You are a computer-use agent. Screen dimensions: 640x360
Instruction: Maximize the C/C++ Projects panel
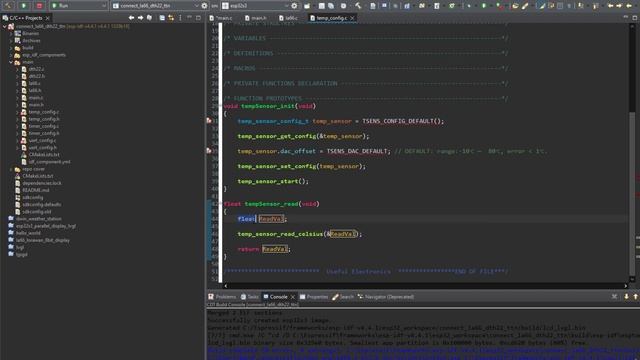[x=198, y=18]
